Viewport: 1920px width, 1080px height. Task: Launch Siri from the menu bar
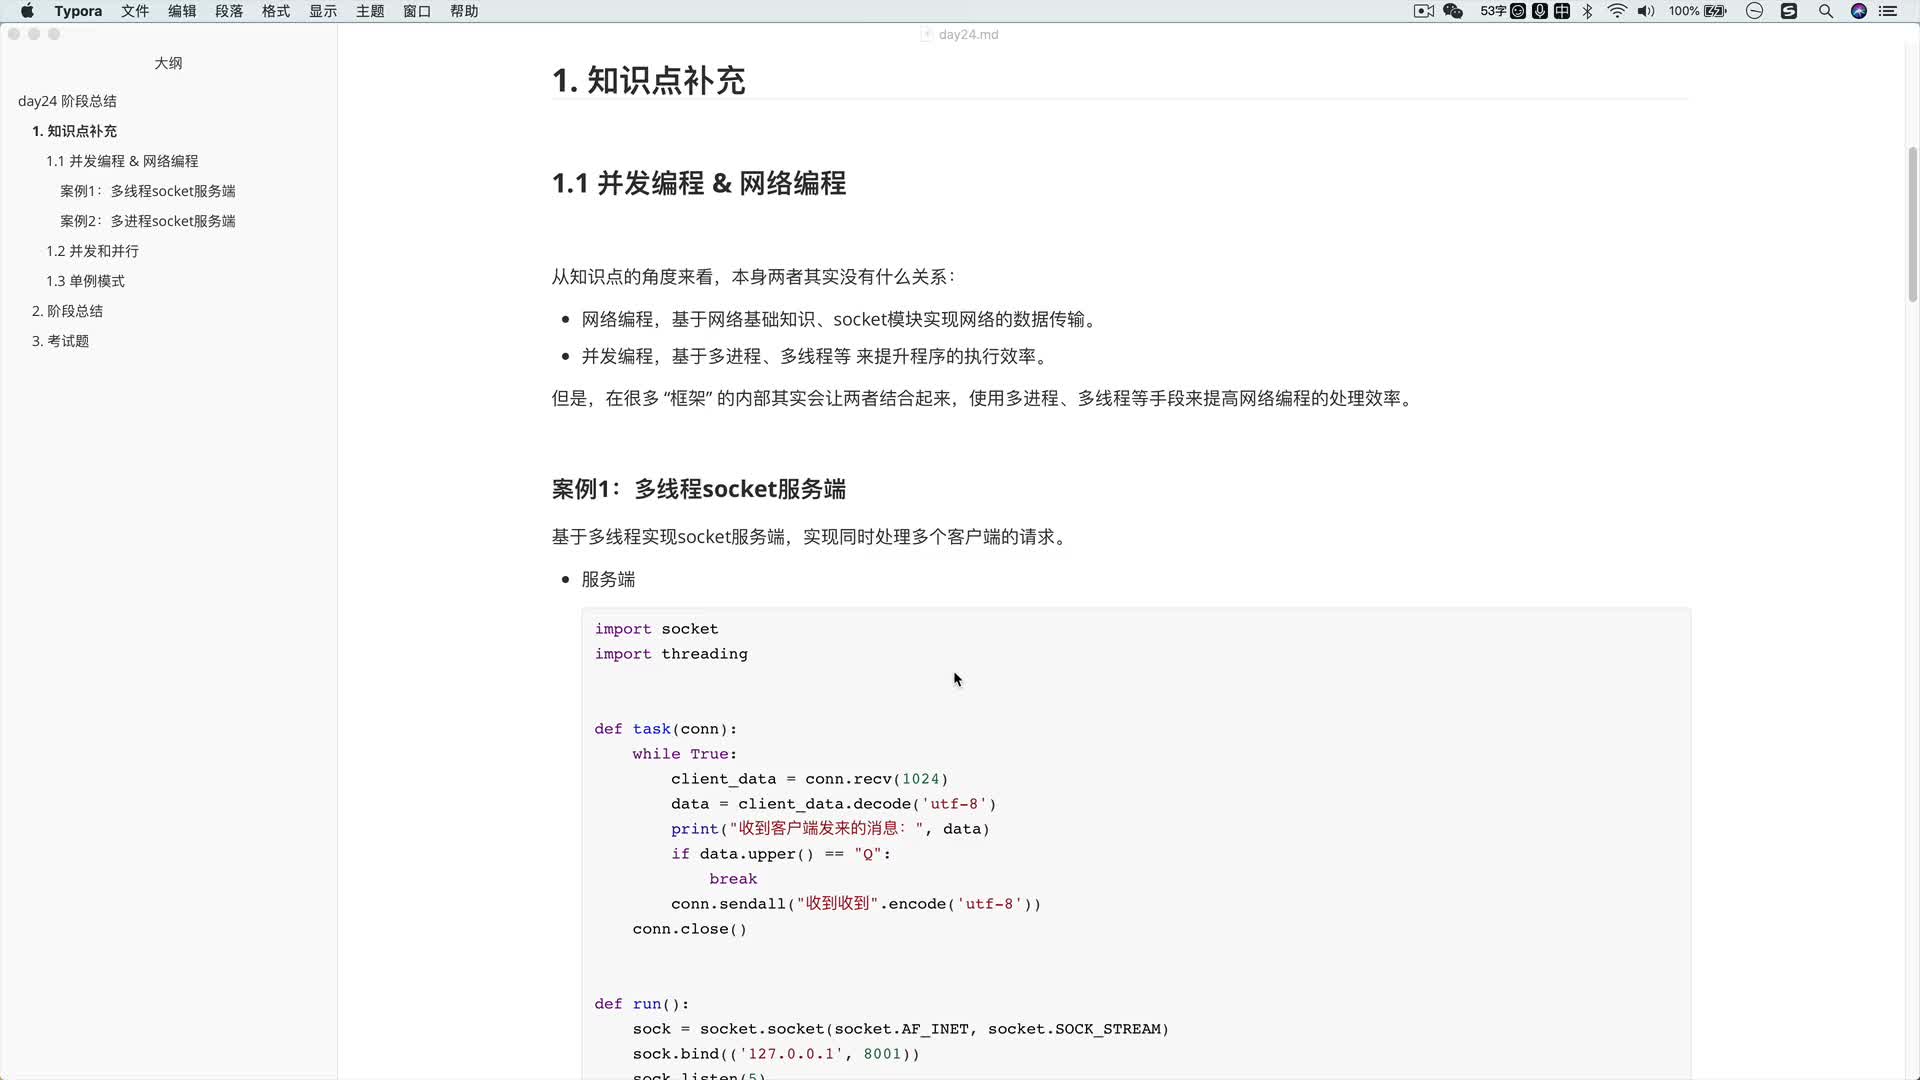[x=1859, y=11]
